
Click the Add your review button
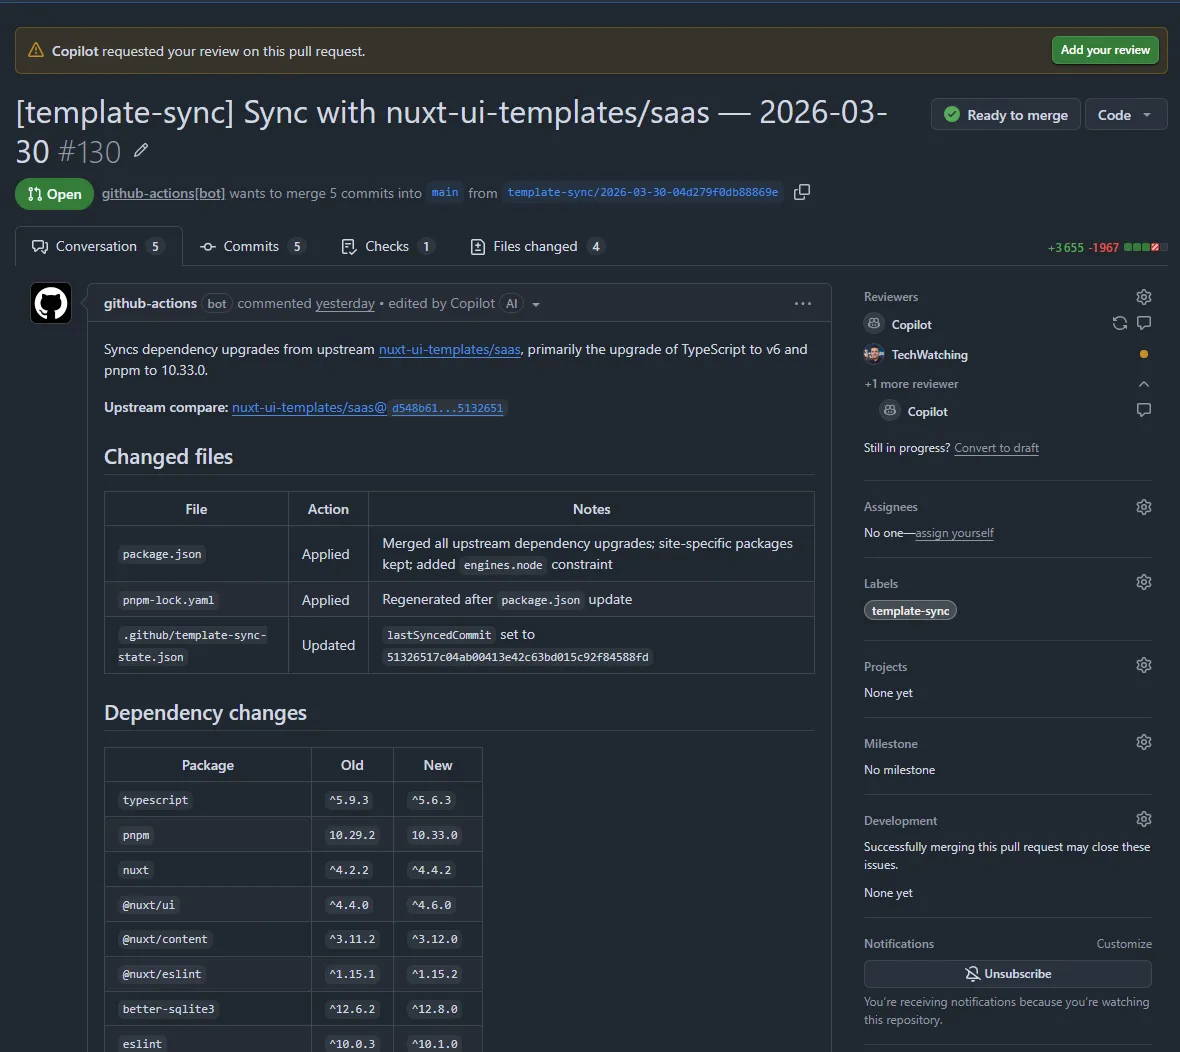coord(1105,49)
